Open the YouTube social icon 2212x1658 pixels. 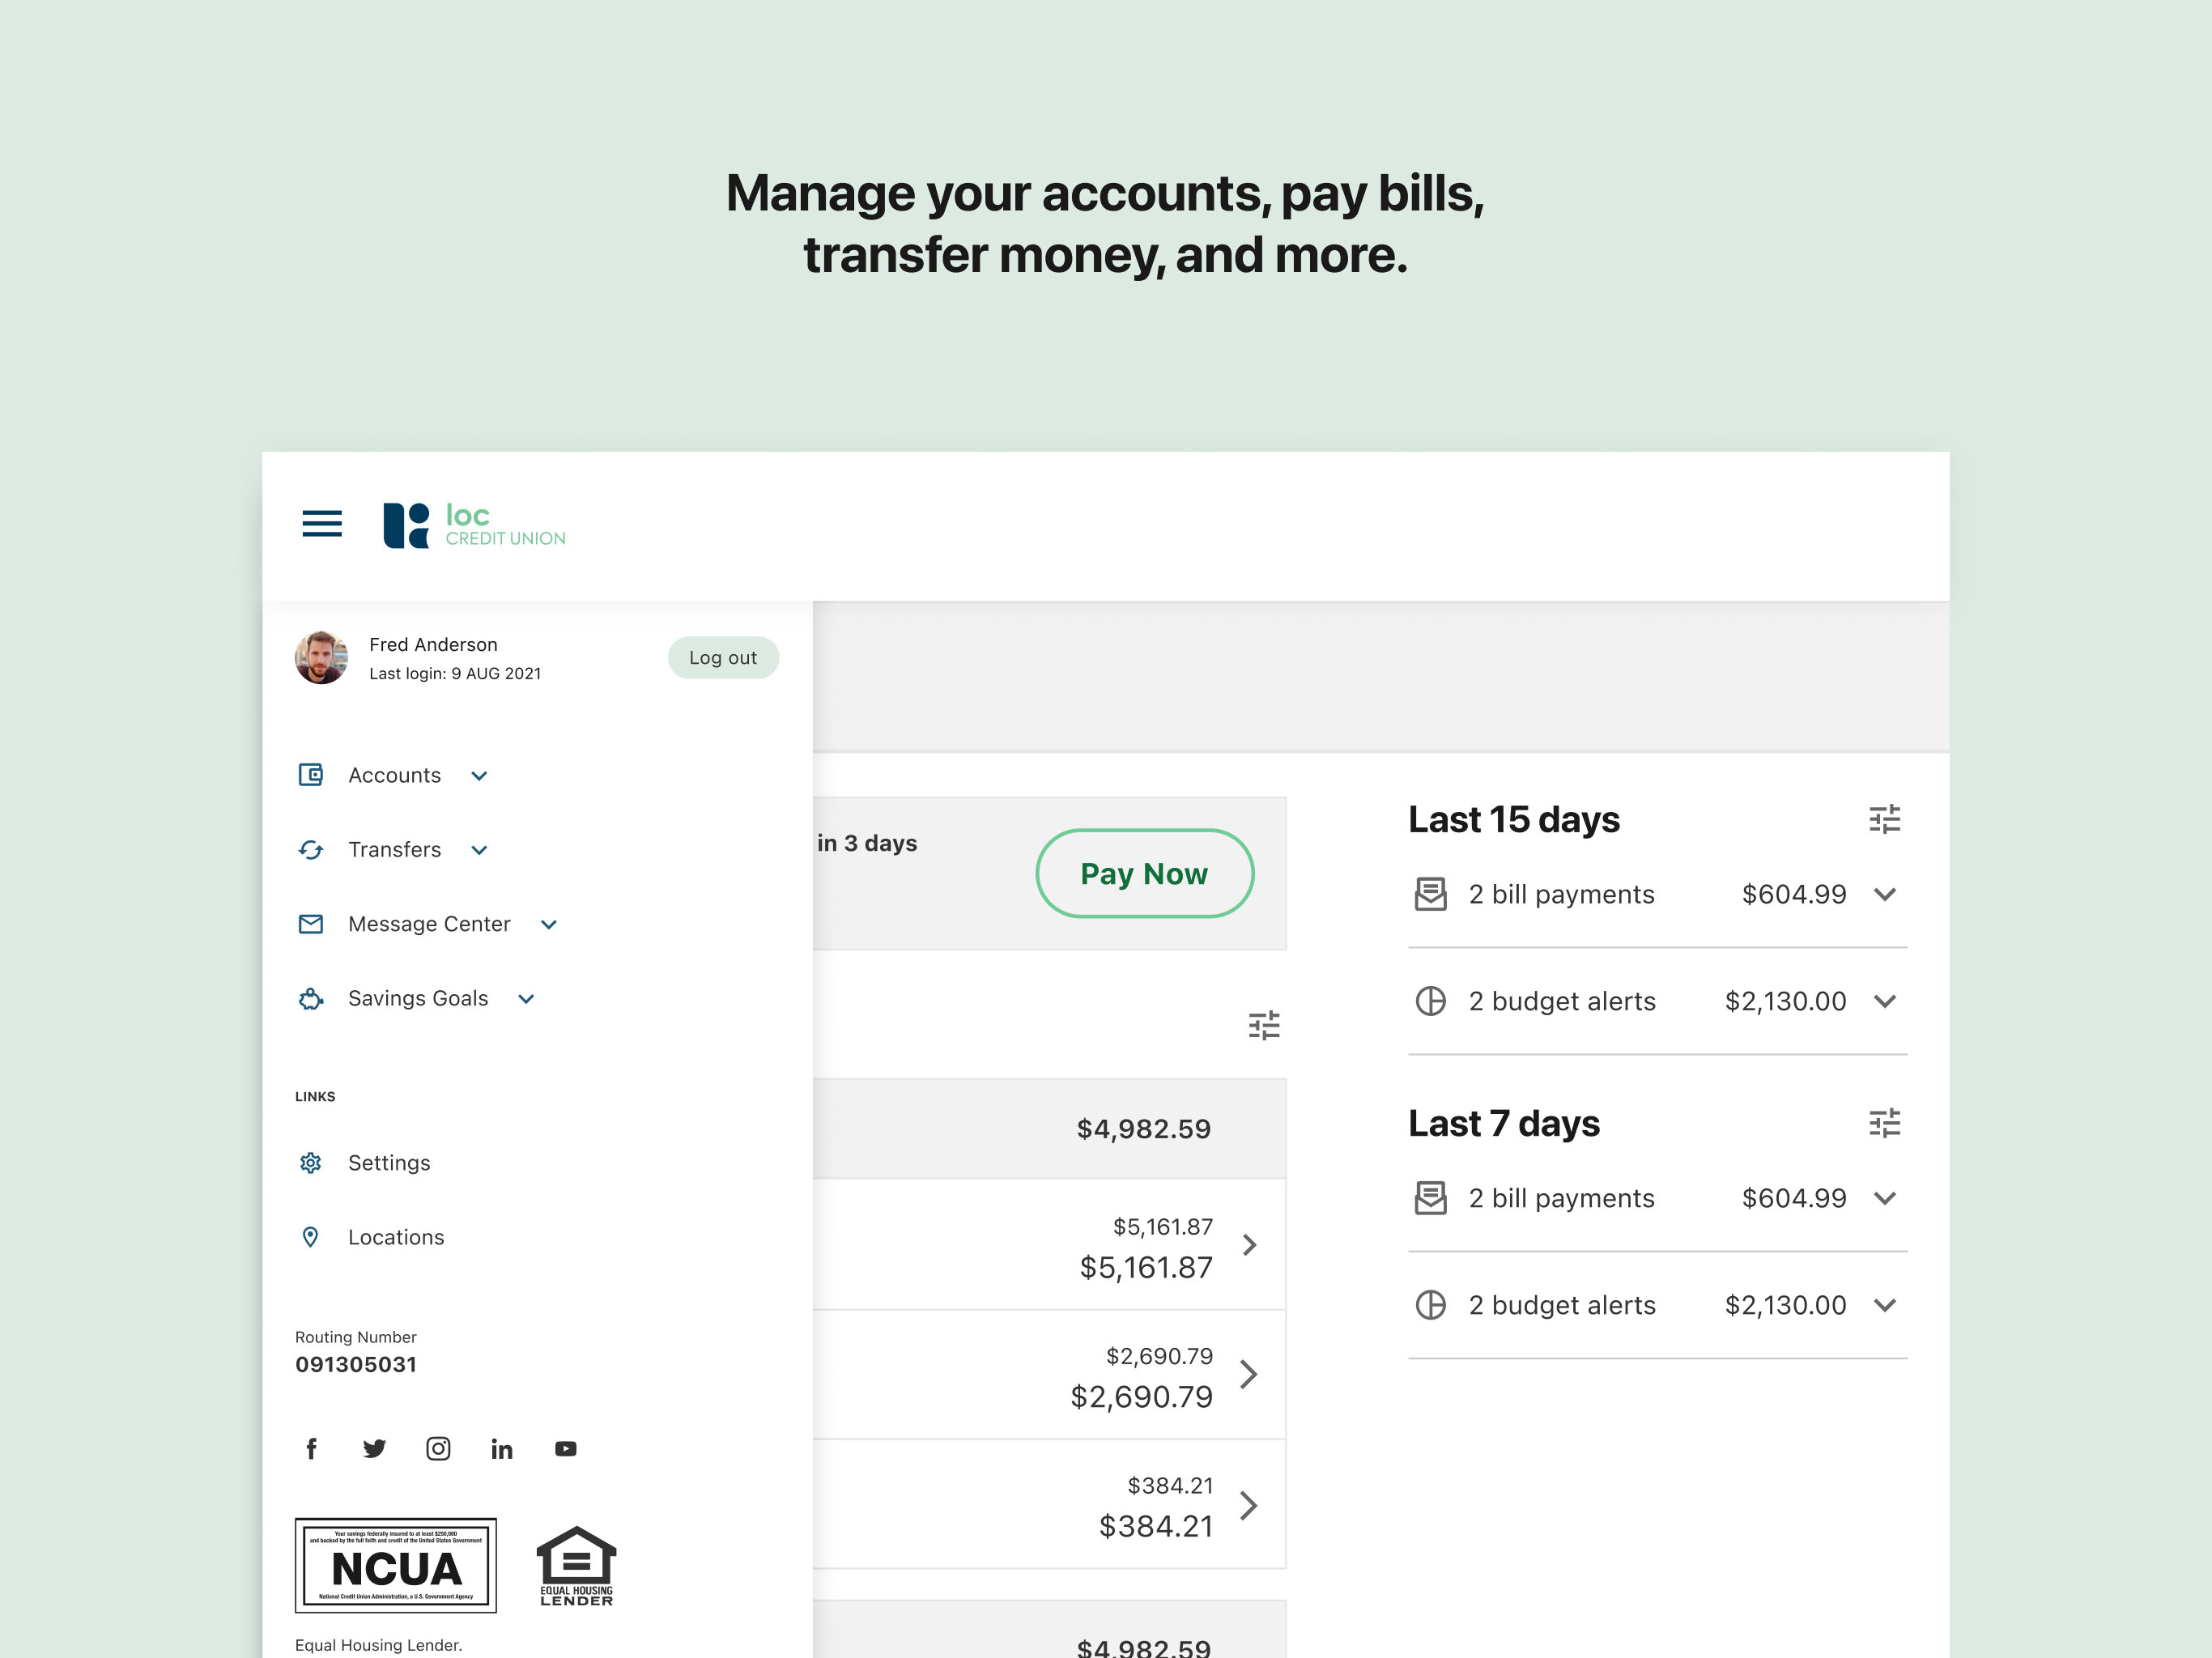566,1449
